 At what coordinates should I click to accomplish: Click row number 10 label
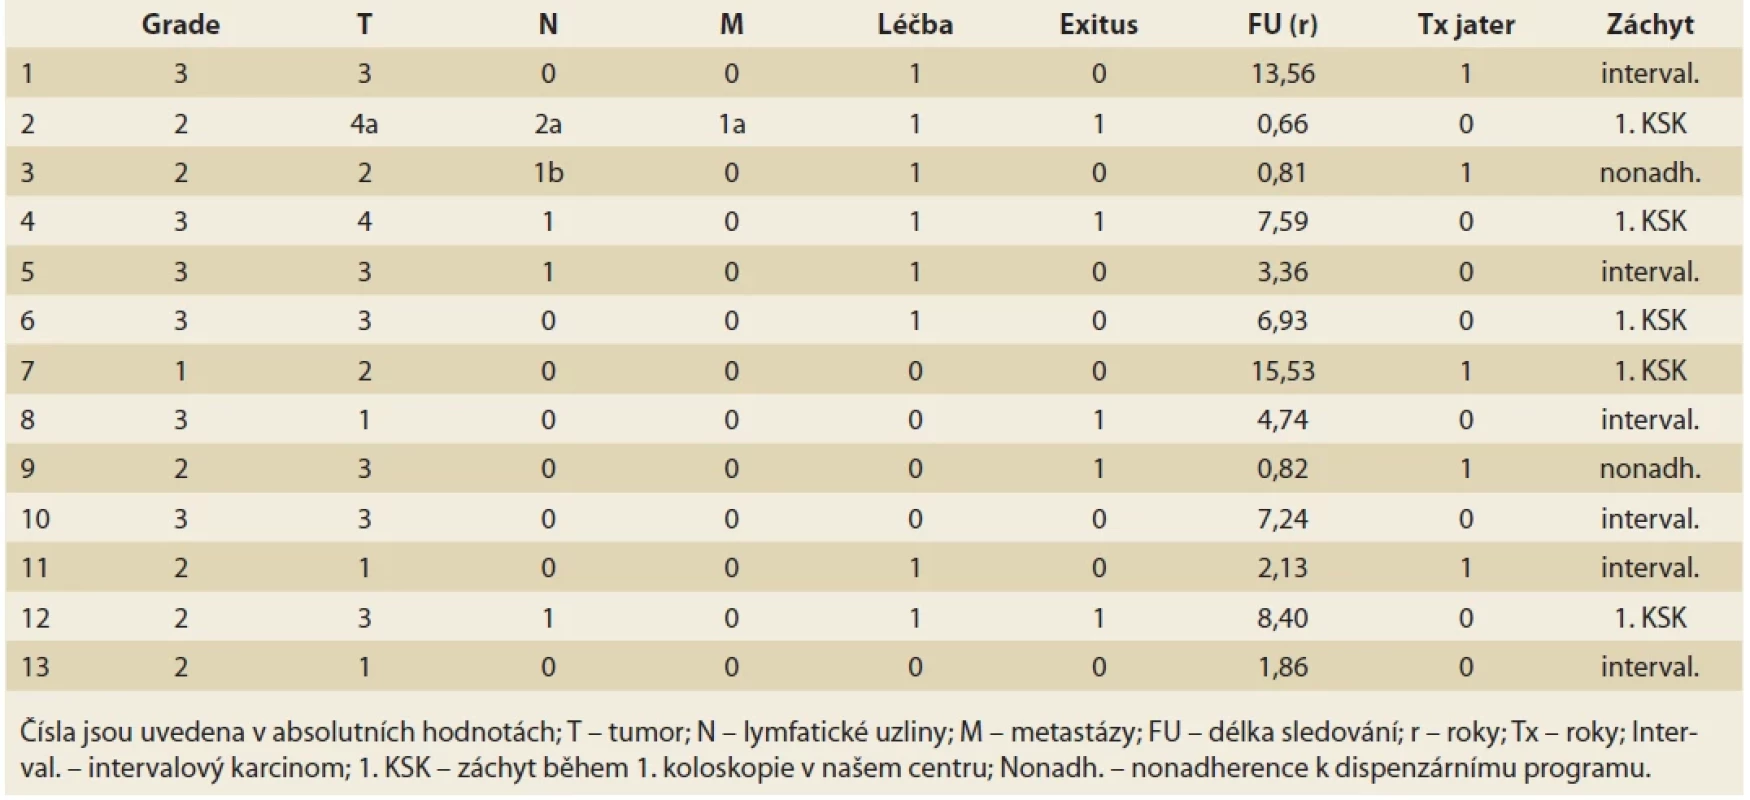click(35, 519)
